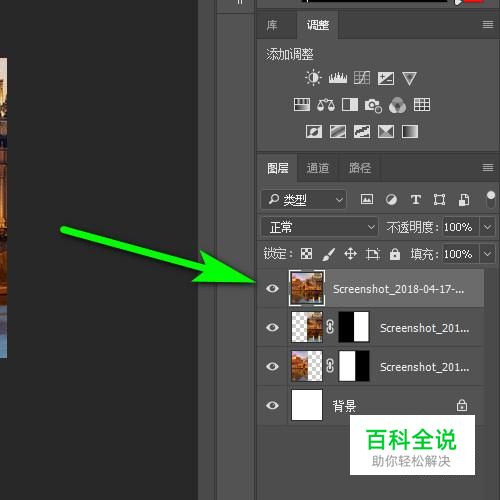Image resolution: width=500 pixels, height=500 pixels.
Task: Add a Color Balance adjustment
Action: tap(326, 105)
